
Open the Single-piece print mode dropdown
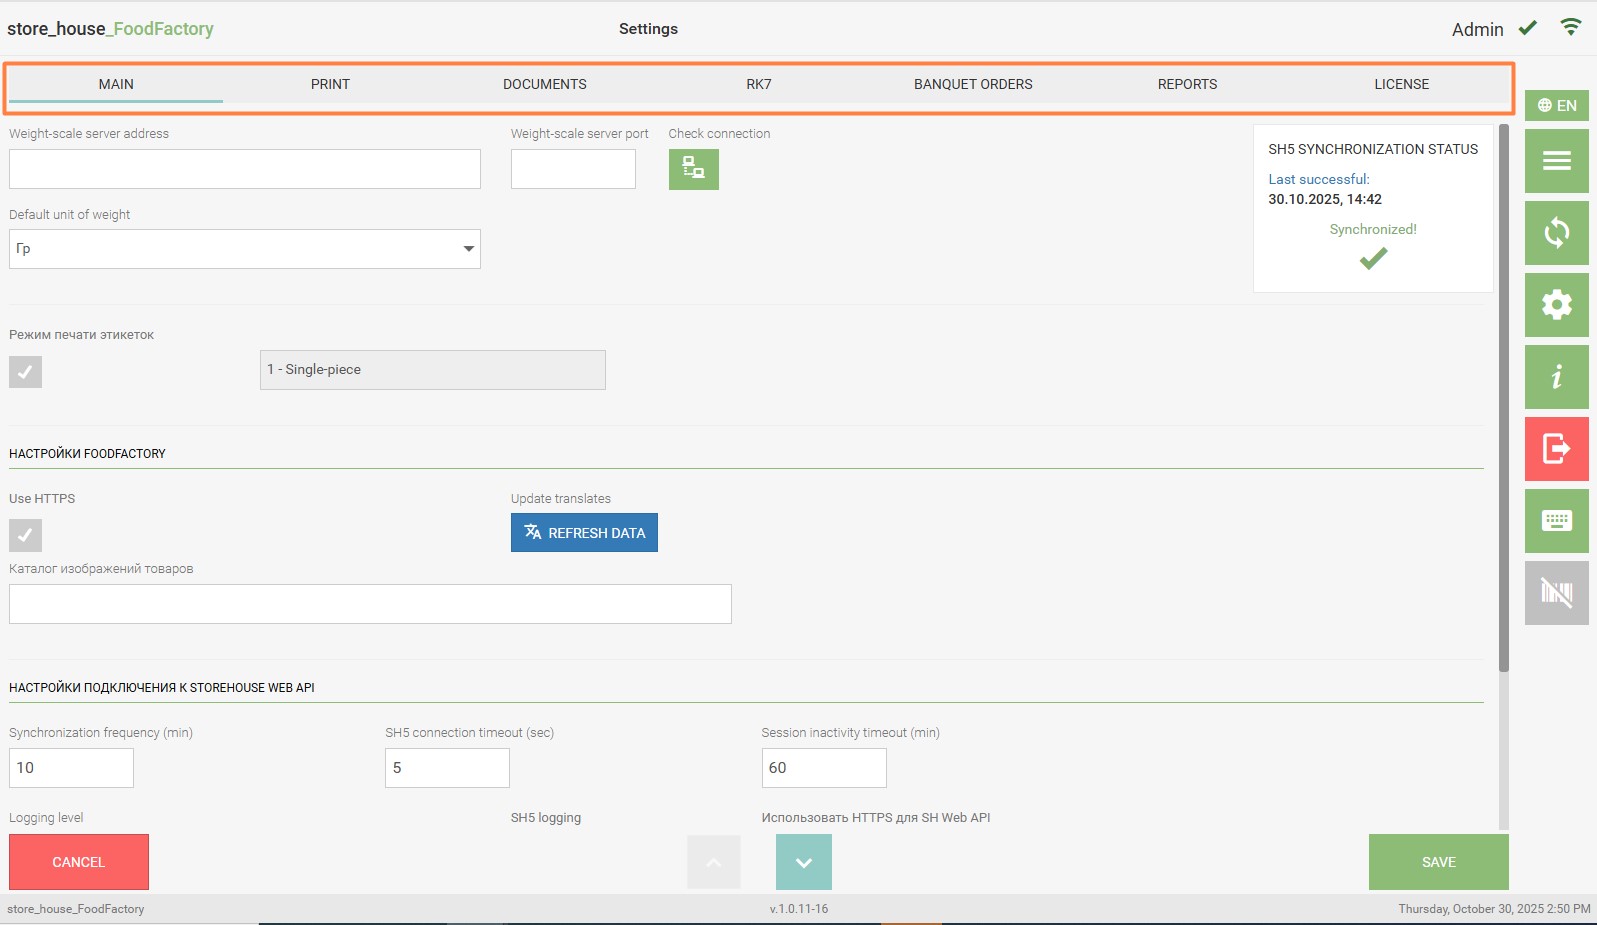tap(432, 370)
